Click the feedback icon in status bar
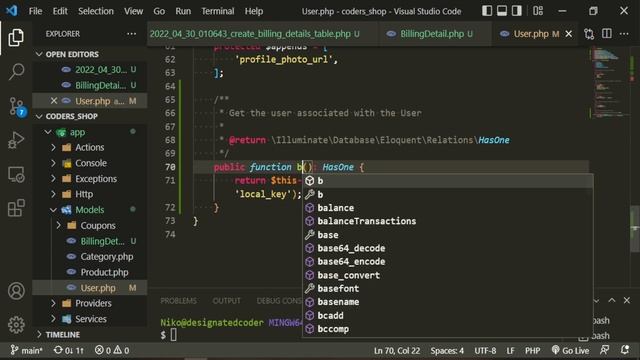The image size is (640, 360). point(604,350)
